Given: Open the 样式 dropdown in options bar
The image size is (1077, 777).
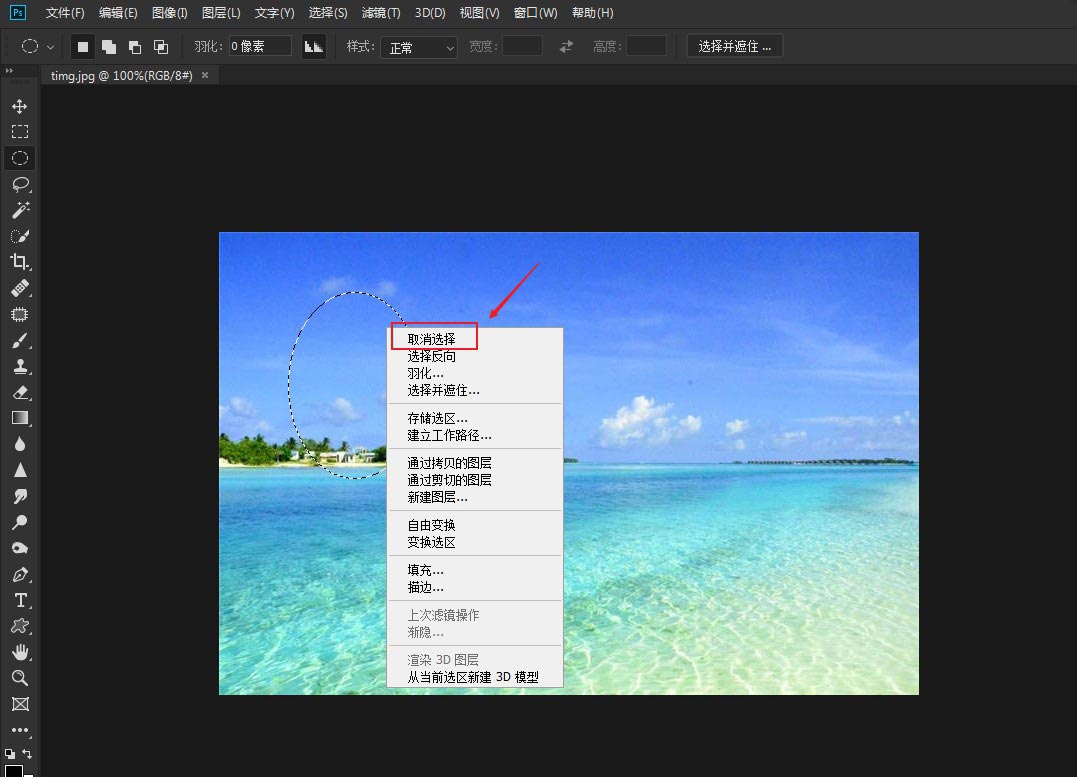Looking at the screenshot, I should pos(418,47).
